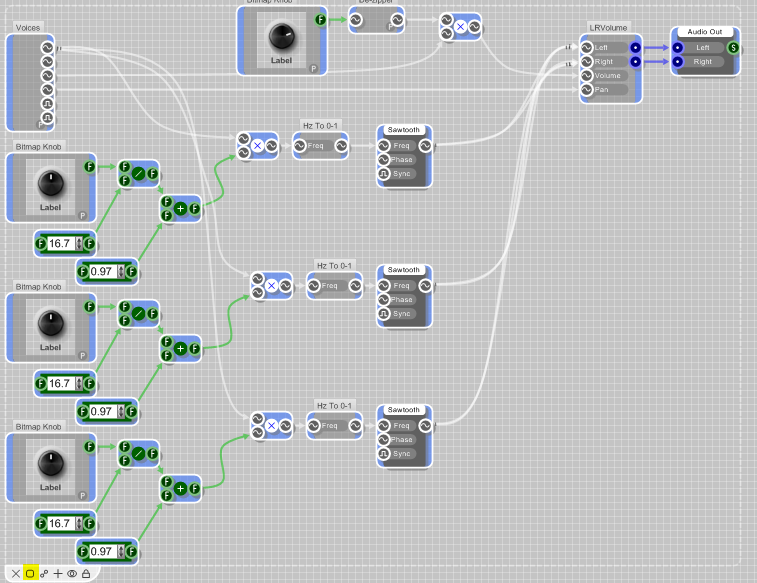
Task: Click the Sync input on the top Sawtooth module
Action: (402, 173)
